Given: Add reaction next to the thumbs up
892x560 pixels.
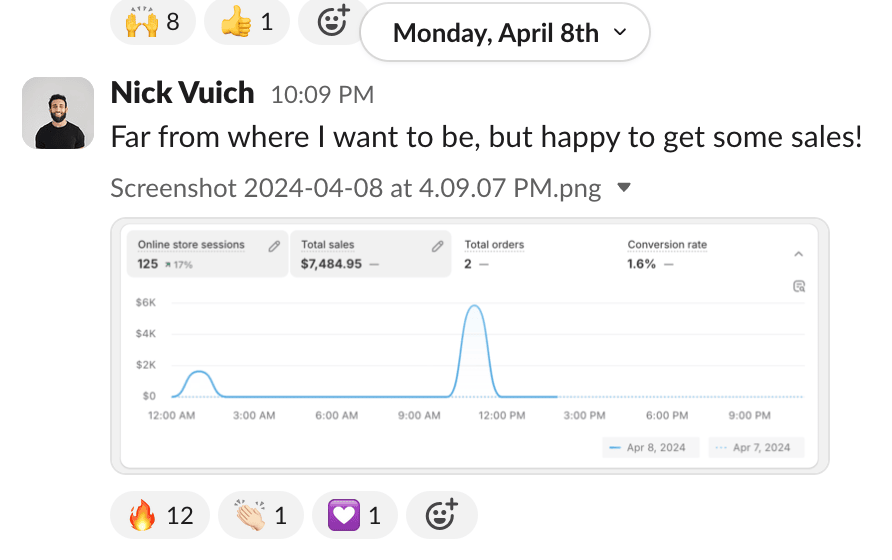Looking at the screenshot, I should [x=331, y=21].
